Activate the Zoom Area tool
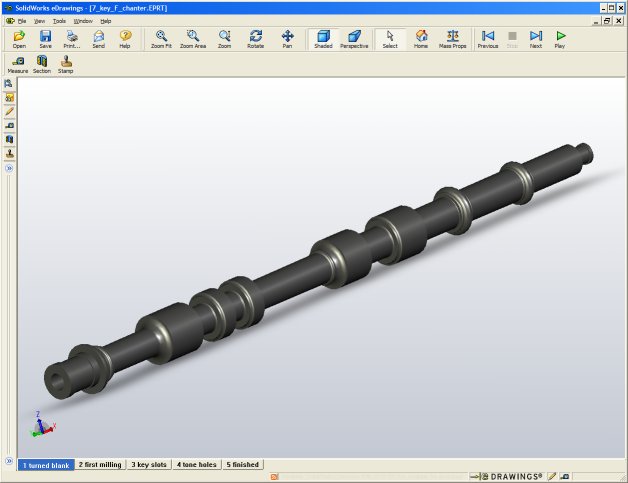 193,38
